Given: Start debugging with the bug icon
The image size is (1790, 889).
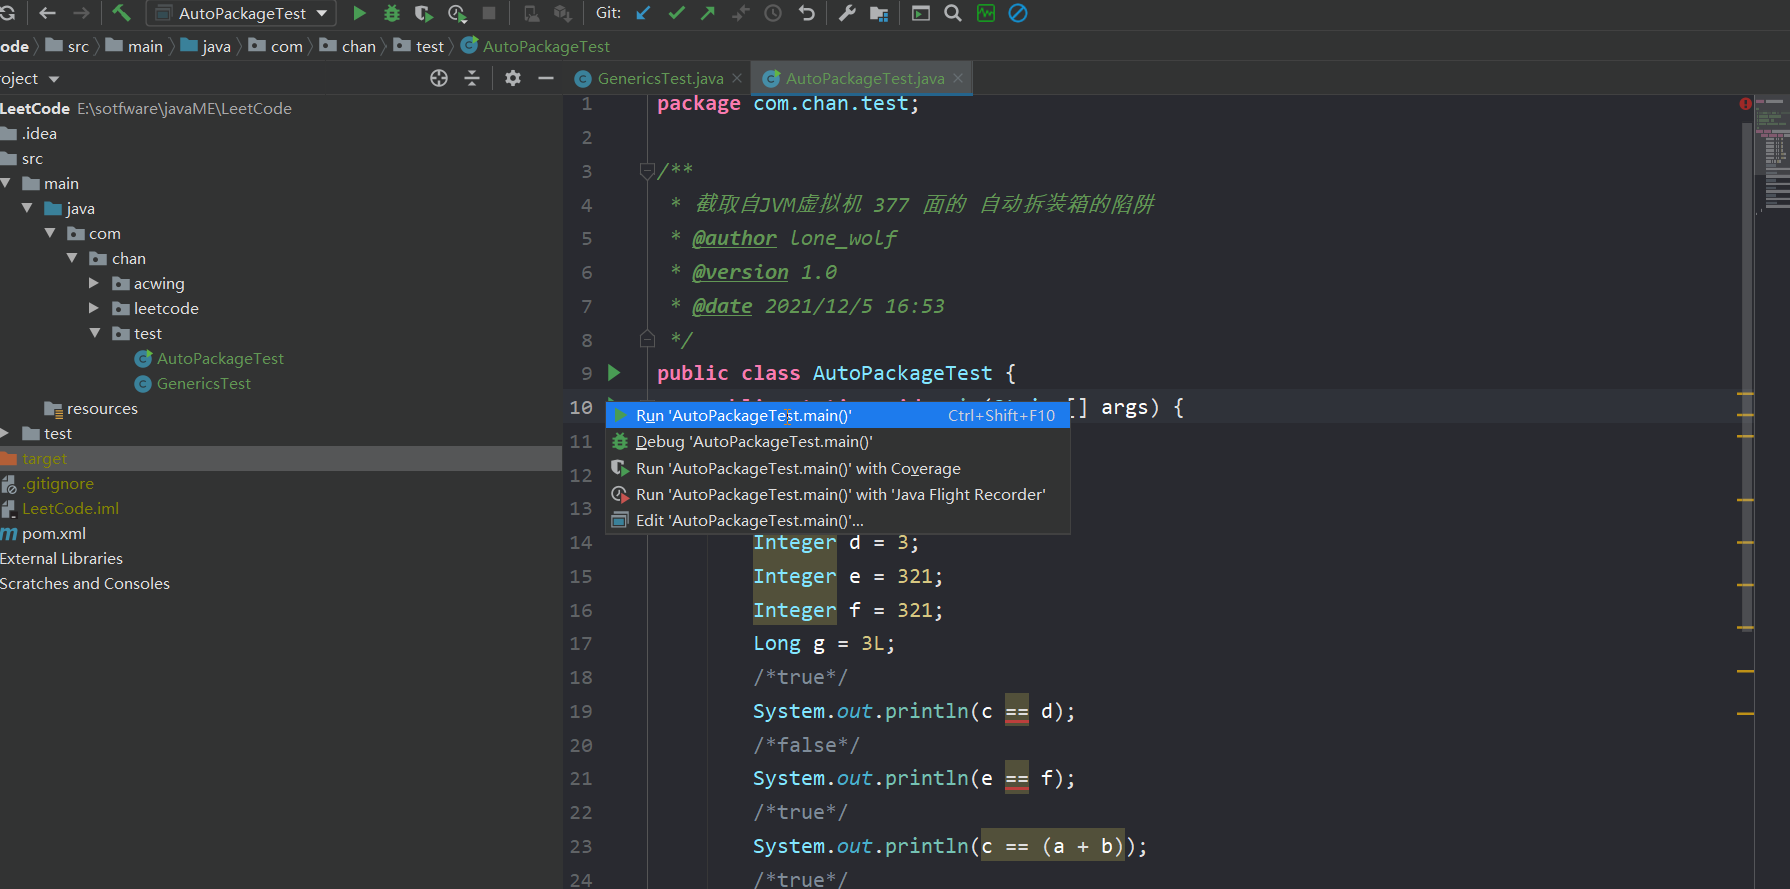Looking at the screenshot, I should pyautogui.click(x=392, y=13).
